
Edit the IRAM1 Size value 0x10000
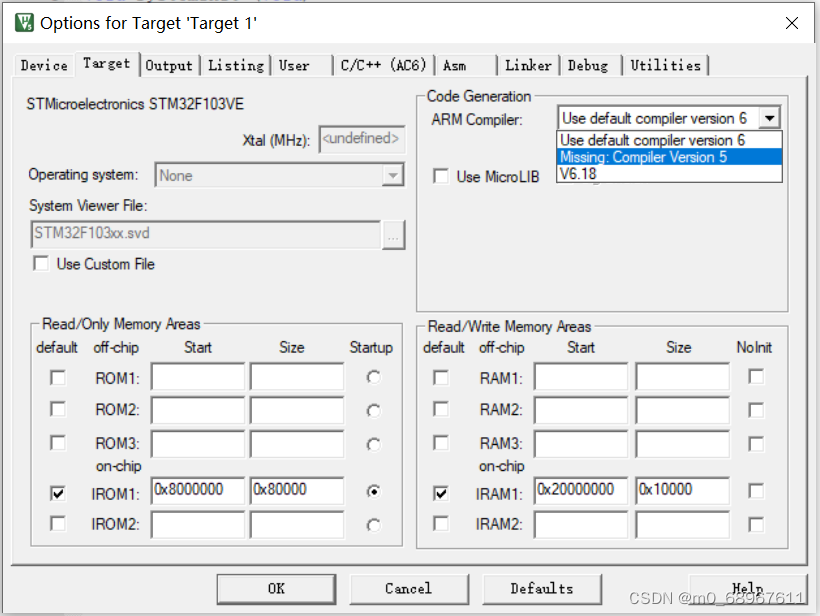coord(682,490)
